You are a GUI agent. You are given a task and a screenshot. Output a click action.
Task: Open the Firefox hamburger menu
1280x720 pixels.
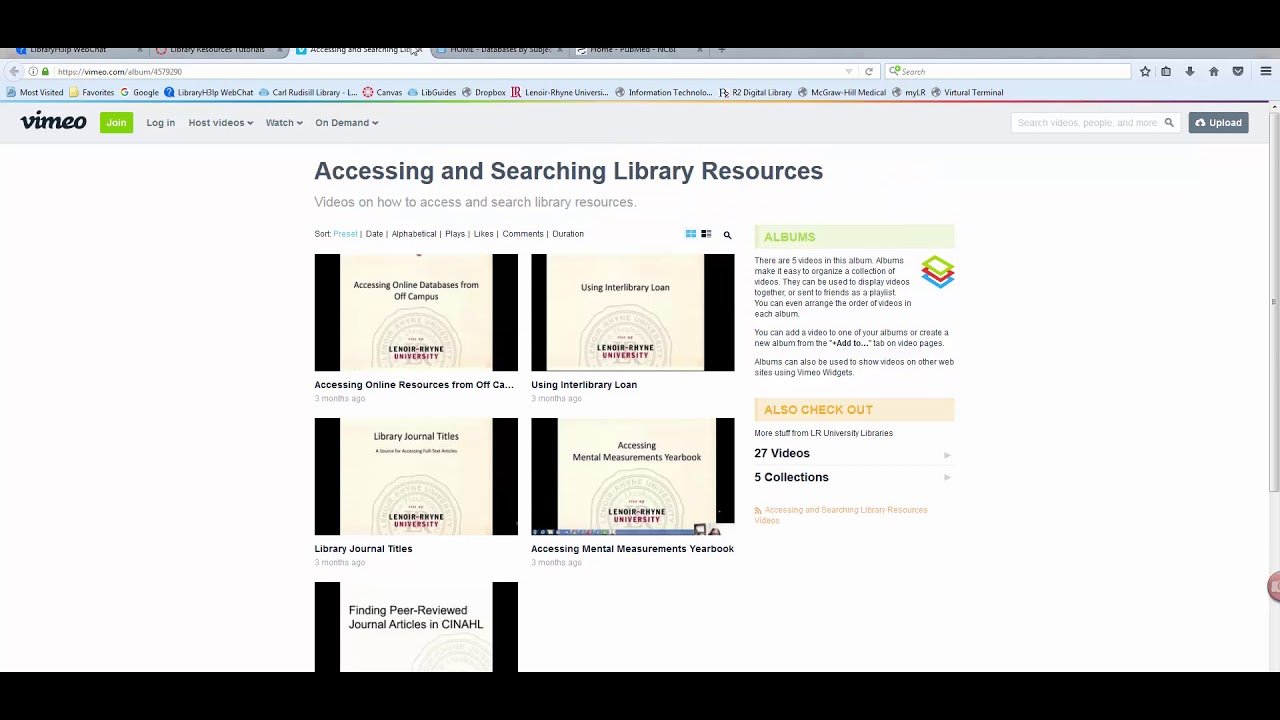1266,72
